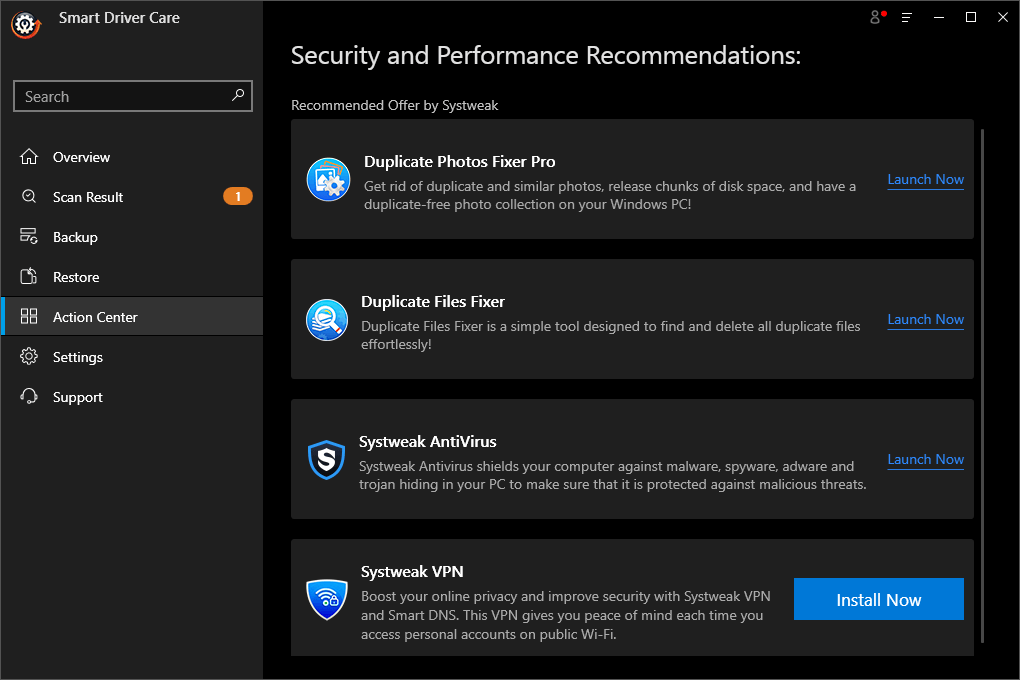Open Settings from the sidebar
This screenshot has height=680, width=1020.
pos(132,357)
